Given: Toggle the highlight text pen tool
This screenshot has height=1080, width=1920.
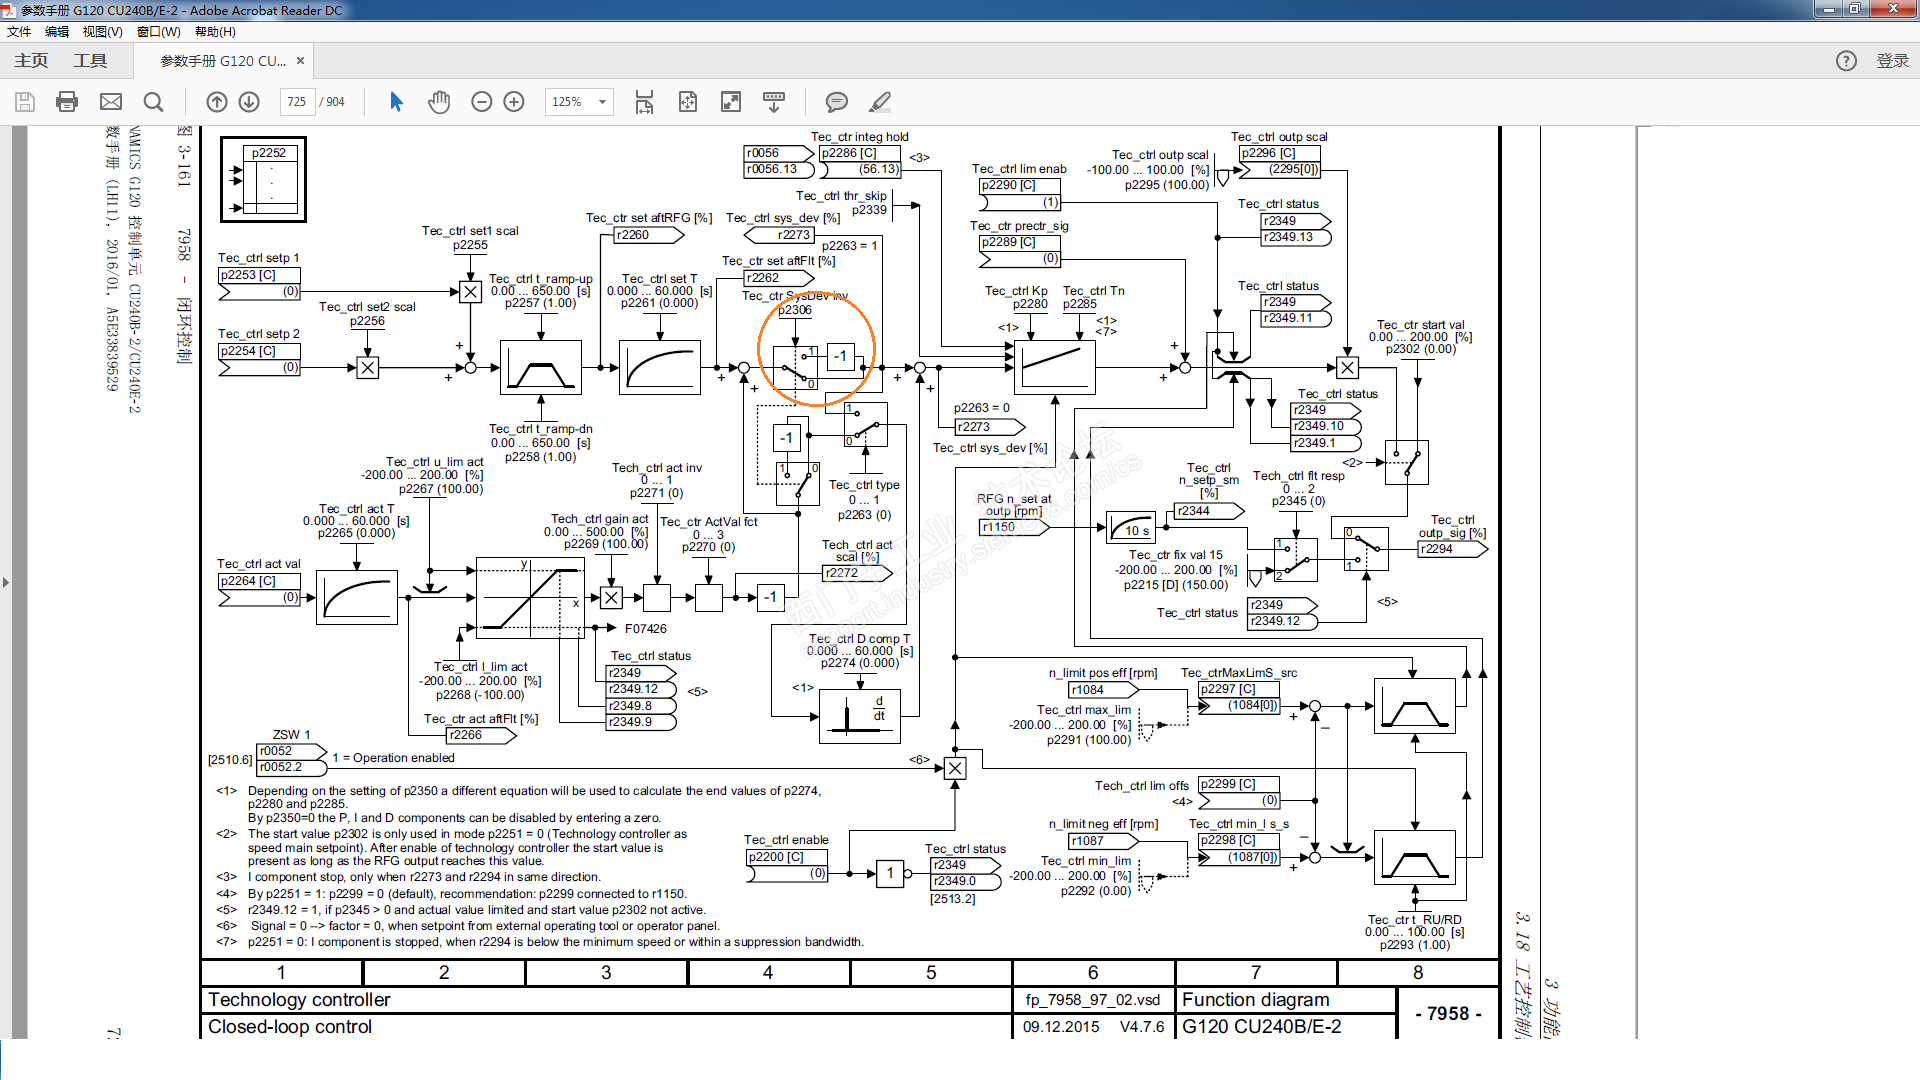Looking at the screenshot, I should [880, 102].
